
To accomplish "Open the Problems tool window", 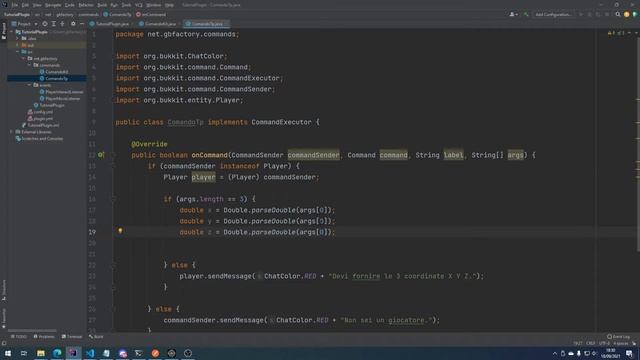I will pyautogui.click(x=44, y=336).
